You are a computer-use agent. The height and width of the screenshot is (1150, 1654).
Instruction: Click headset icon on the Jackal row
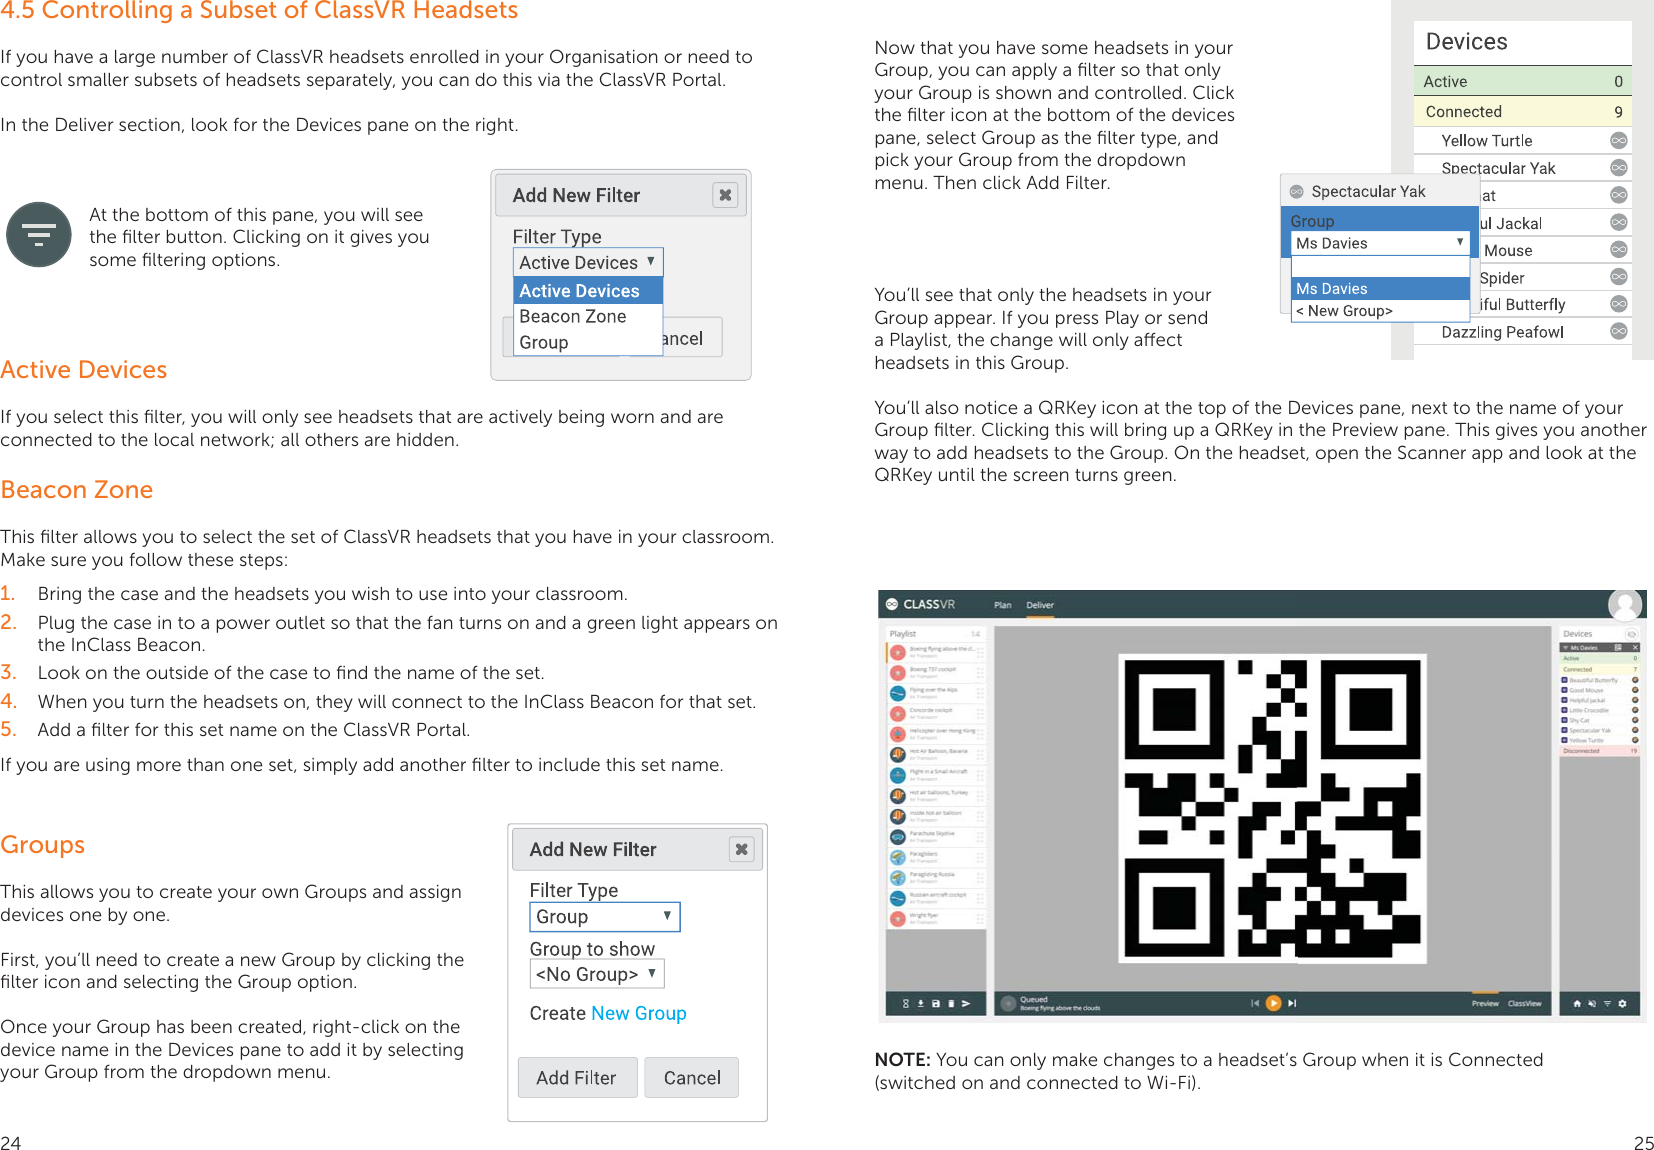[x=1619, y=222]
